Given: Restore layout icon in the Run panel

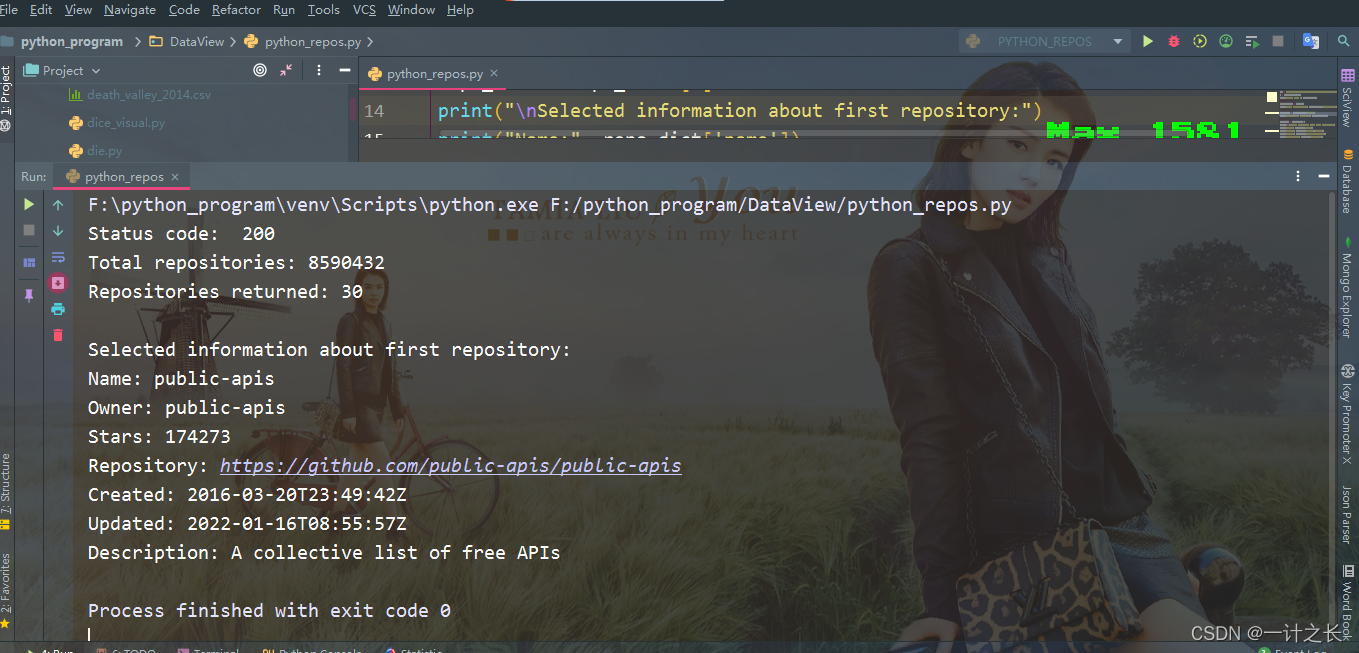Looking at the screenshot, I should 29,263.
